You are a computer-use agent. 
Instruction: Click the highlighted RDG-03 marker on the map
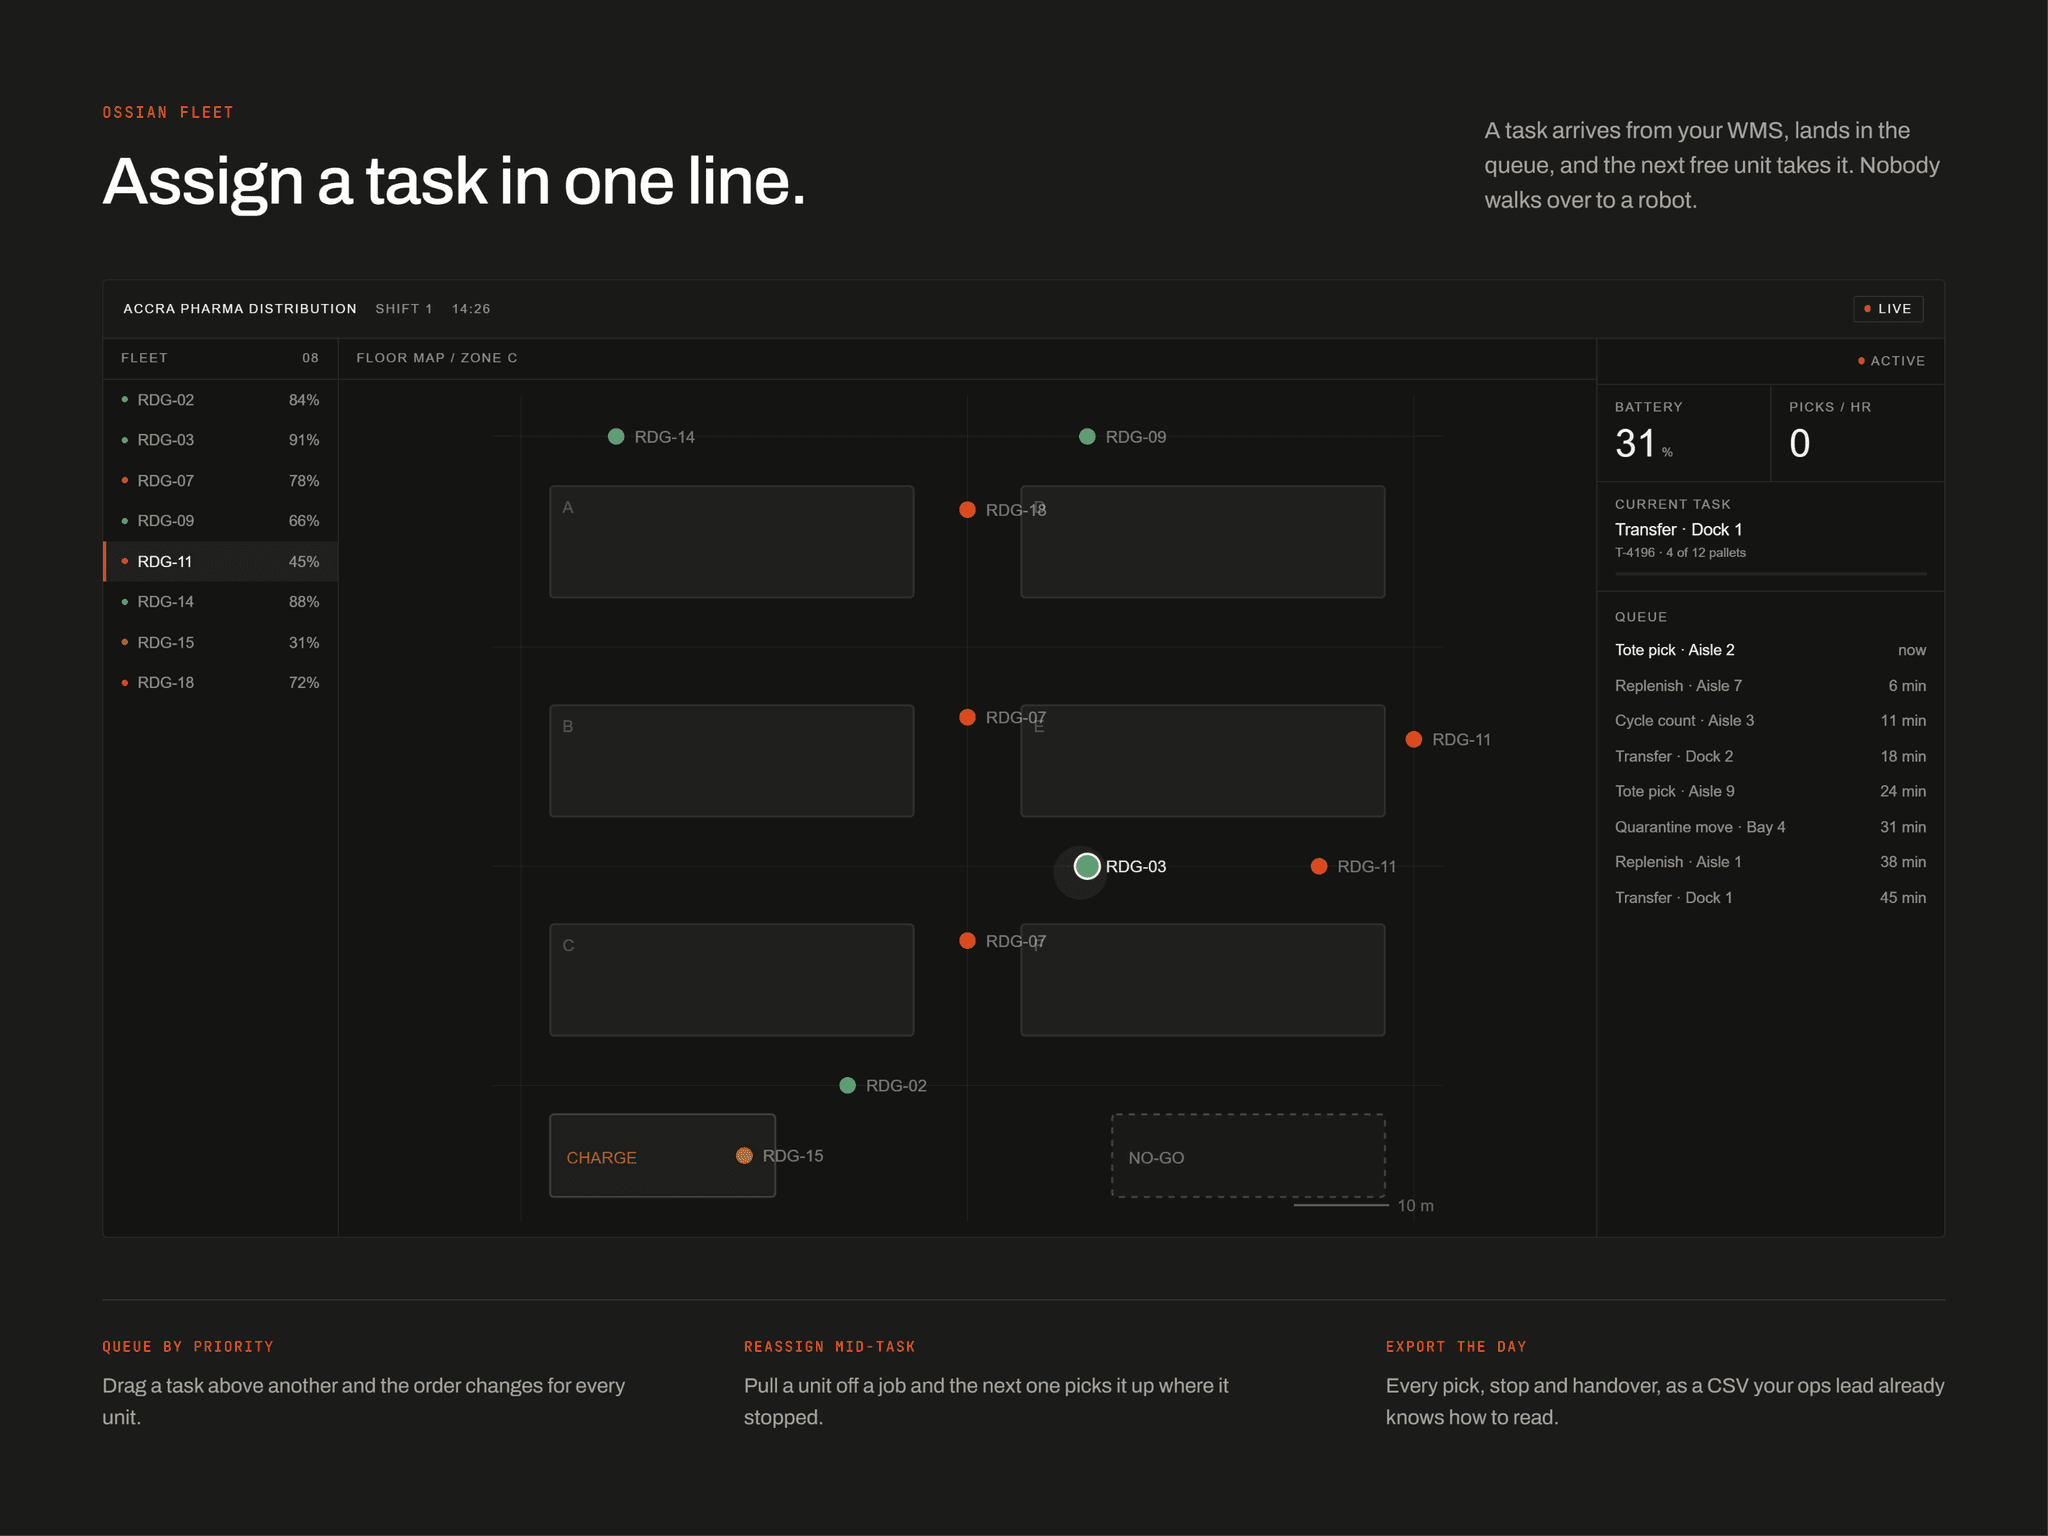[x=1087, y=866]
